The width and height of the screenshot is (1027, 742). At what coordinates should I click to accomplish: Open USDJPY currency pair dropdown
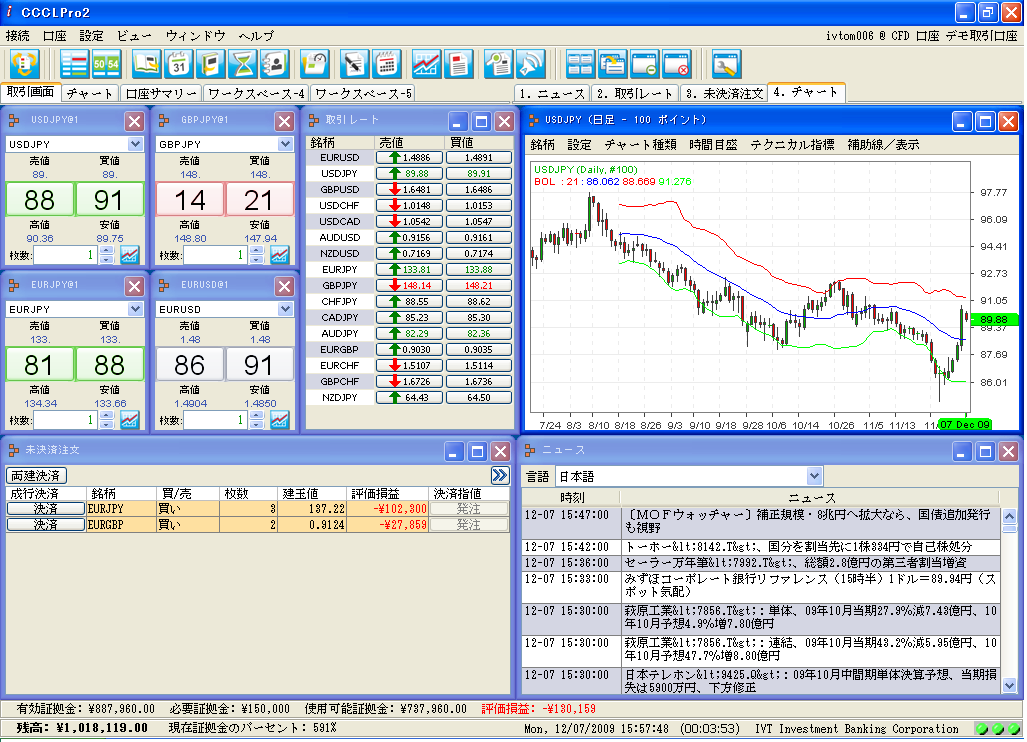point(136,144)
